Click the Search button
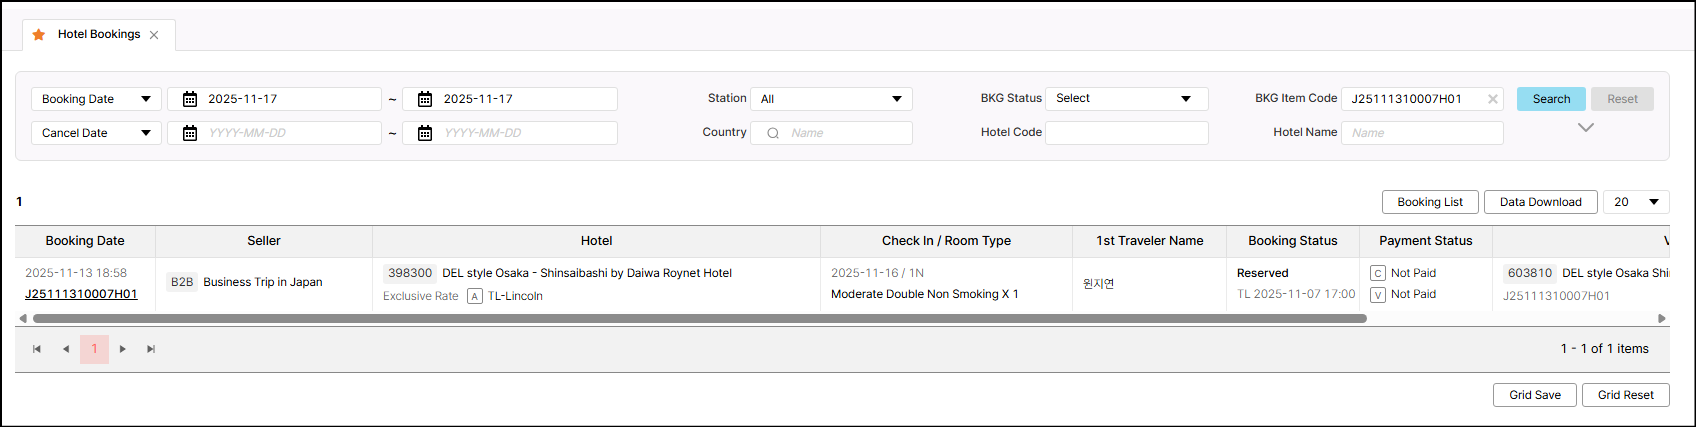 click(1551, 99)
